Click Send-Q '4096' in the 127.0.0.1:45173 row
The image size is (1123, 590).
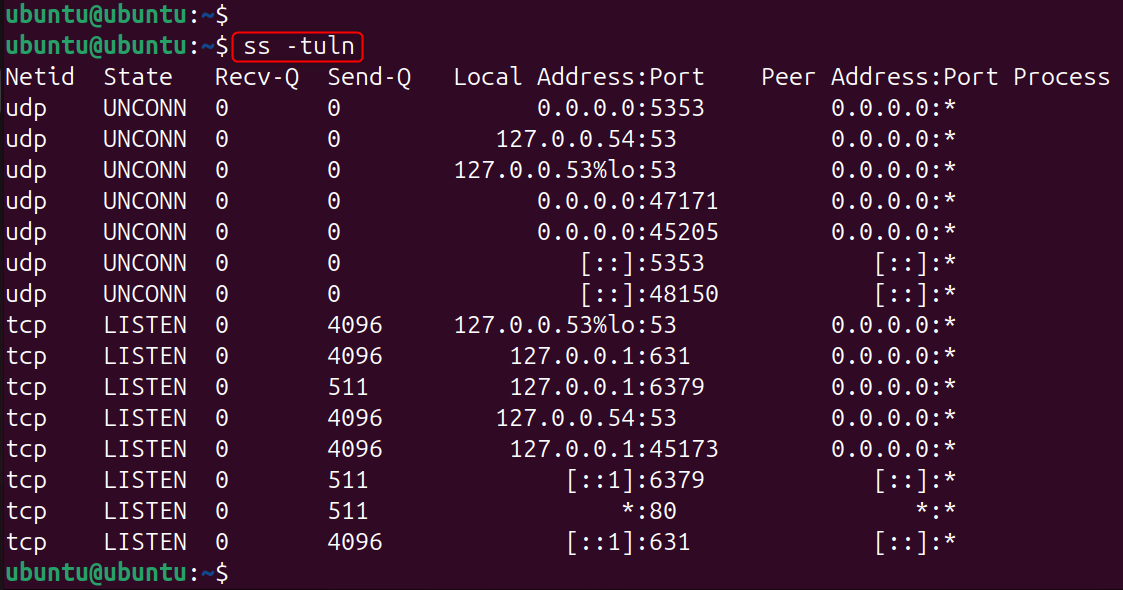click(355, 449)
